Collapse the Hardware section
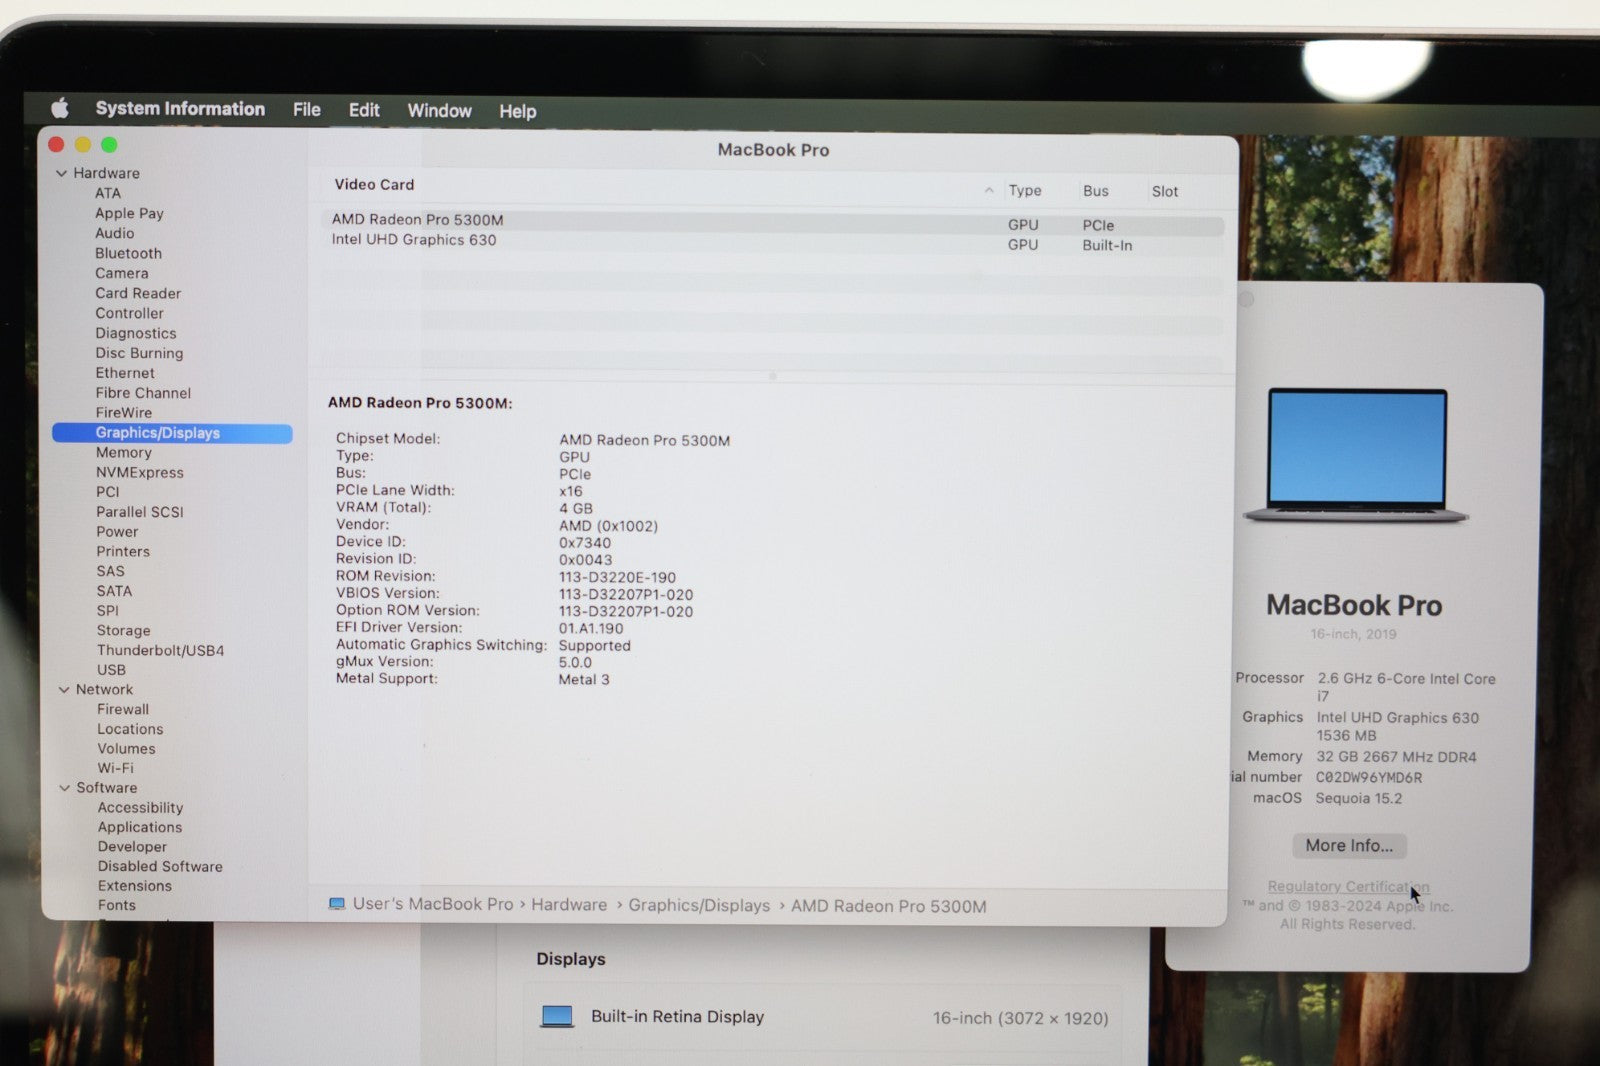The height and width of the screenshot is (1066, 1600). coord(62,173)
